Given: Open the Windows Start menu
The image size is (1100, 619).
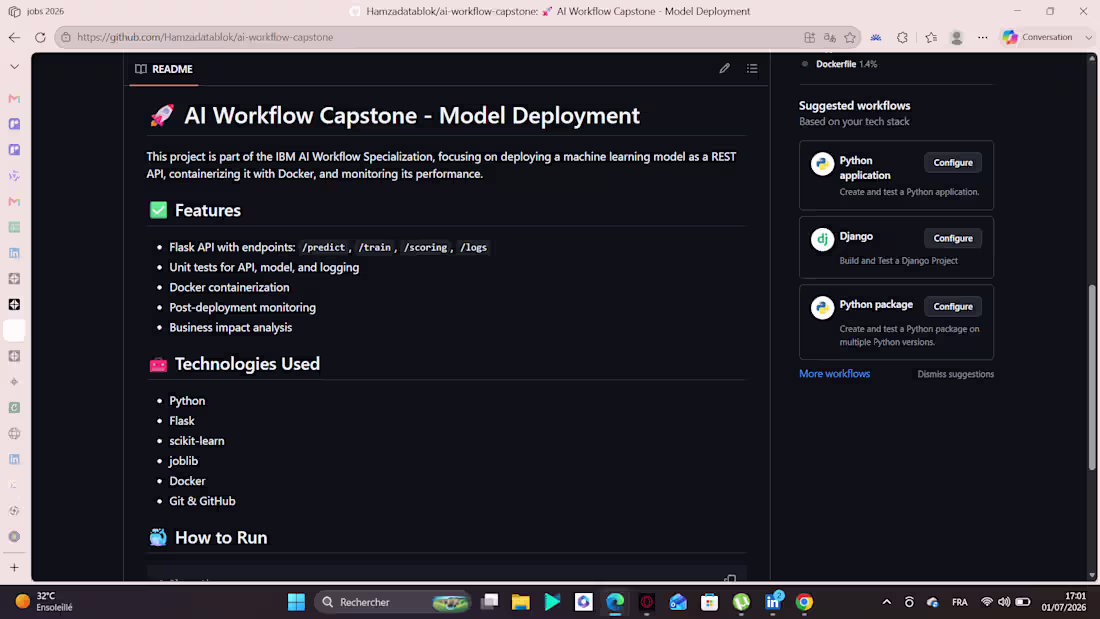Looking at the screenshot, I should [296, 602].
